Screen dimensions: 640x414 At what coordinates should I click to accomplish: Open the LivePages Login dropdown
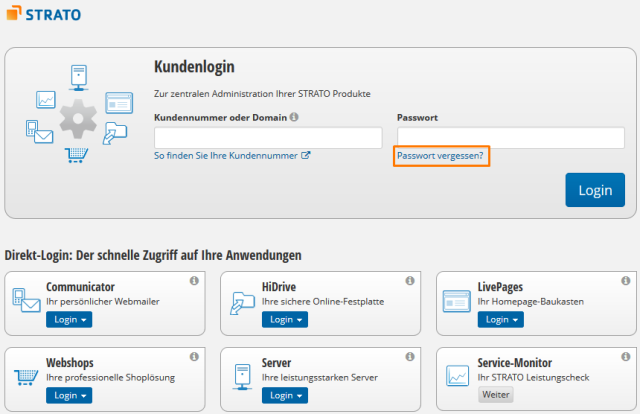click(x=501, y=319)
